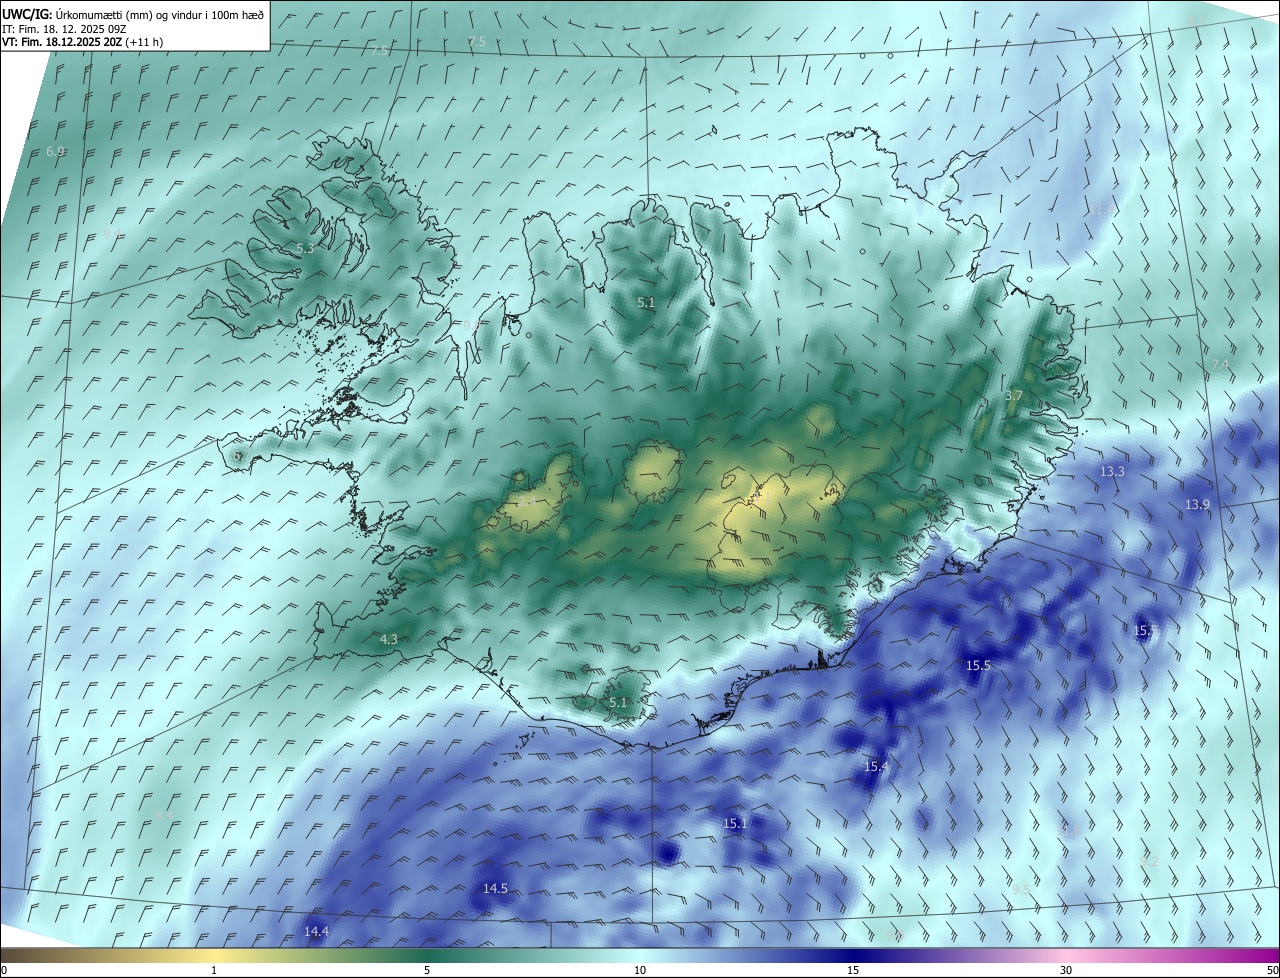Viewport: 1280px width, 978px height.
Task: Select the 13.9 value label
Action: tap(1197, 505)
